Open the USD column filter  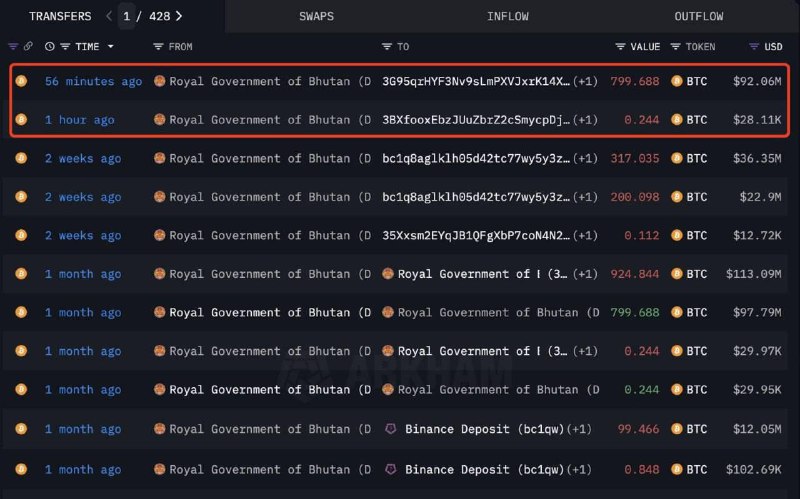coord(754,46)
